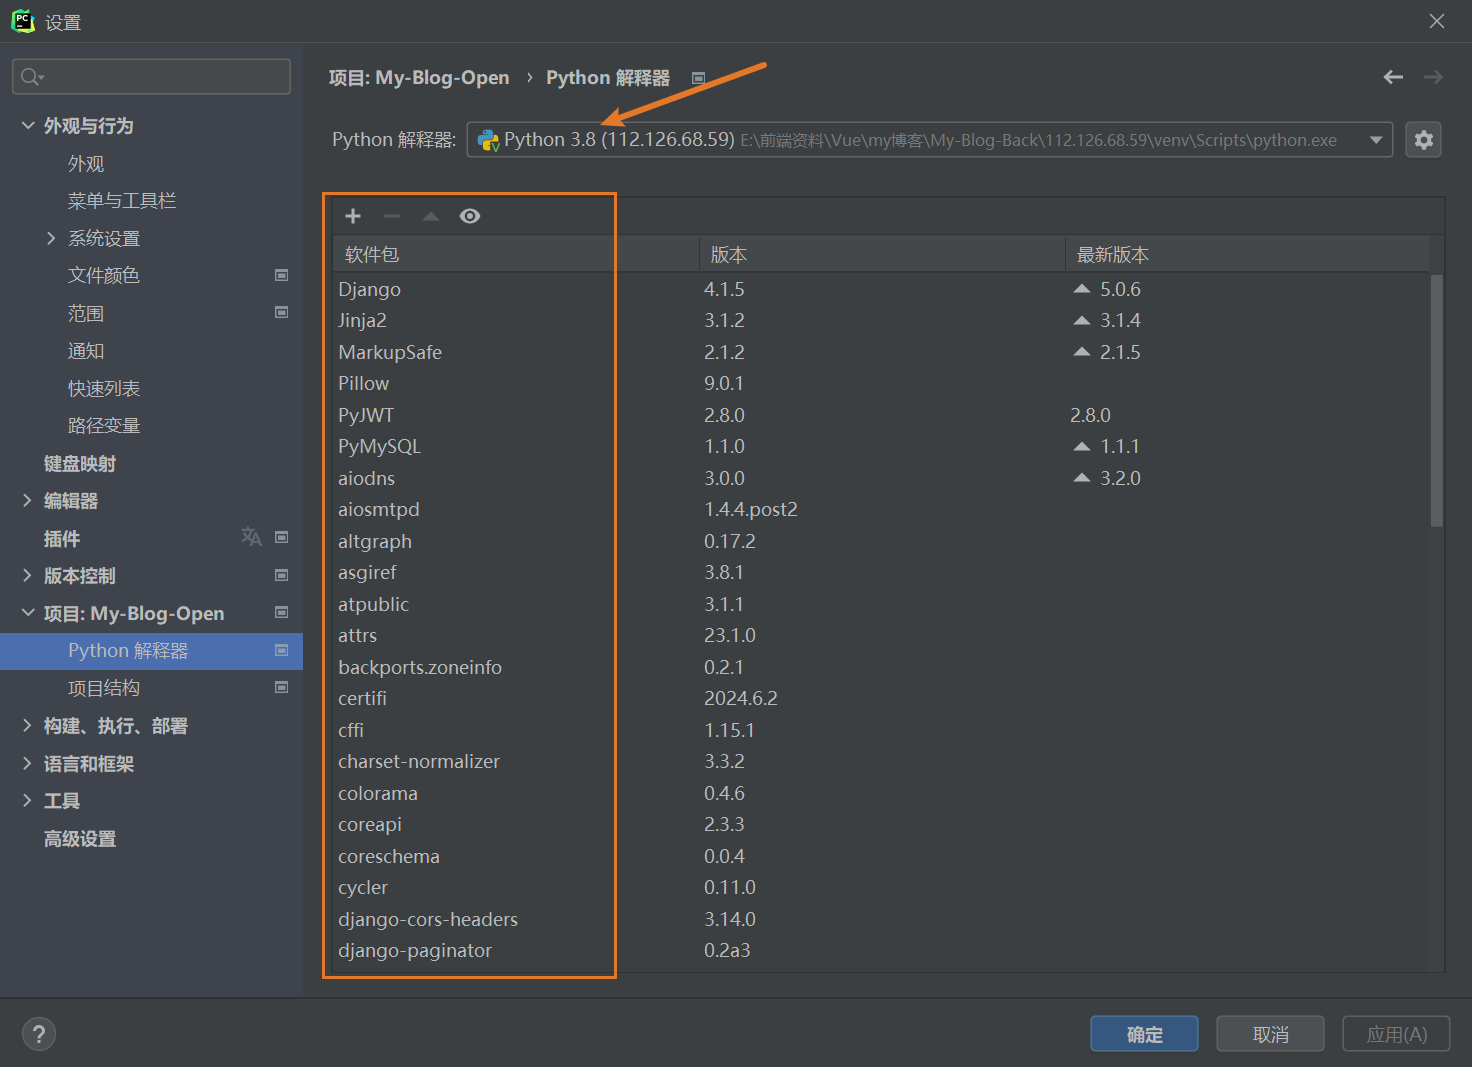Select Python 解释器 tree item
1472x1067 pixels.
[151, 651]
